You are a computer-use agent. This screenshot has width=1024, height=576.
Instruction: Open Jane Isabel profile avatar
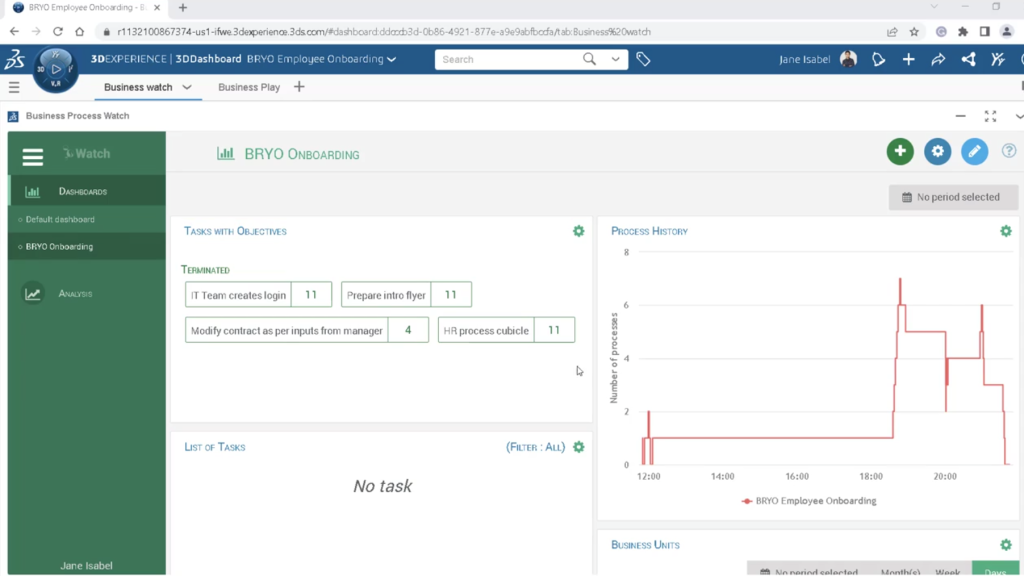point(848,59)
